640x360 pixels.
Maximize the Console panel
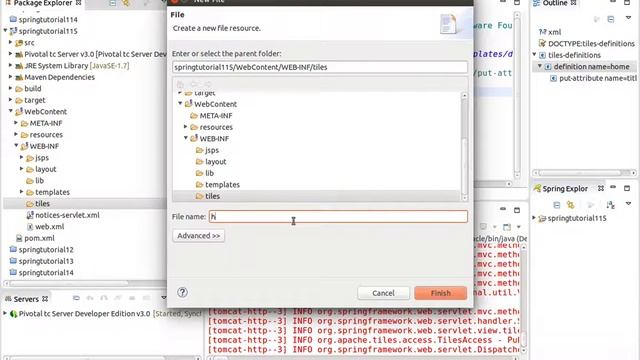[x=517, y=210]
